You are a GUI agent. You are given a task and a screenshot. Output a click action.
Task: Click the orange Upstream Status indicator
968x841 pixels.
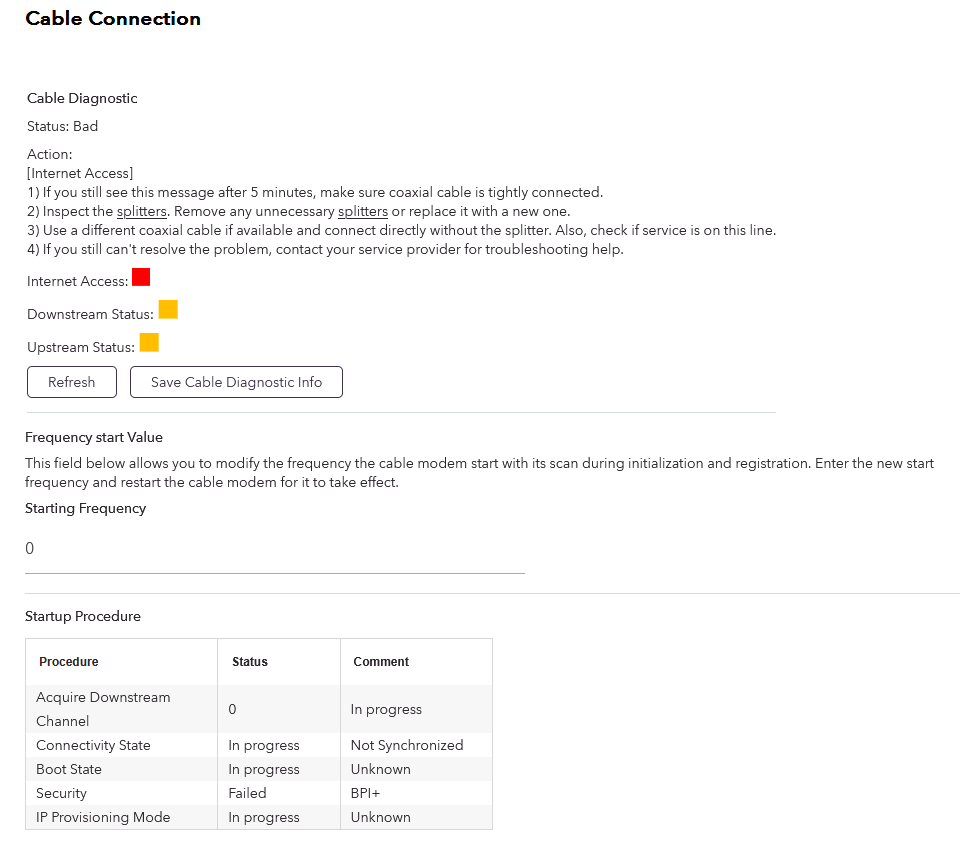pyautogui.click(x=149, y=343)
